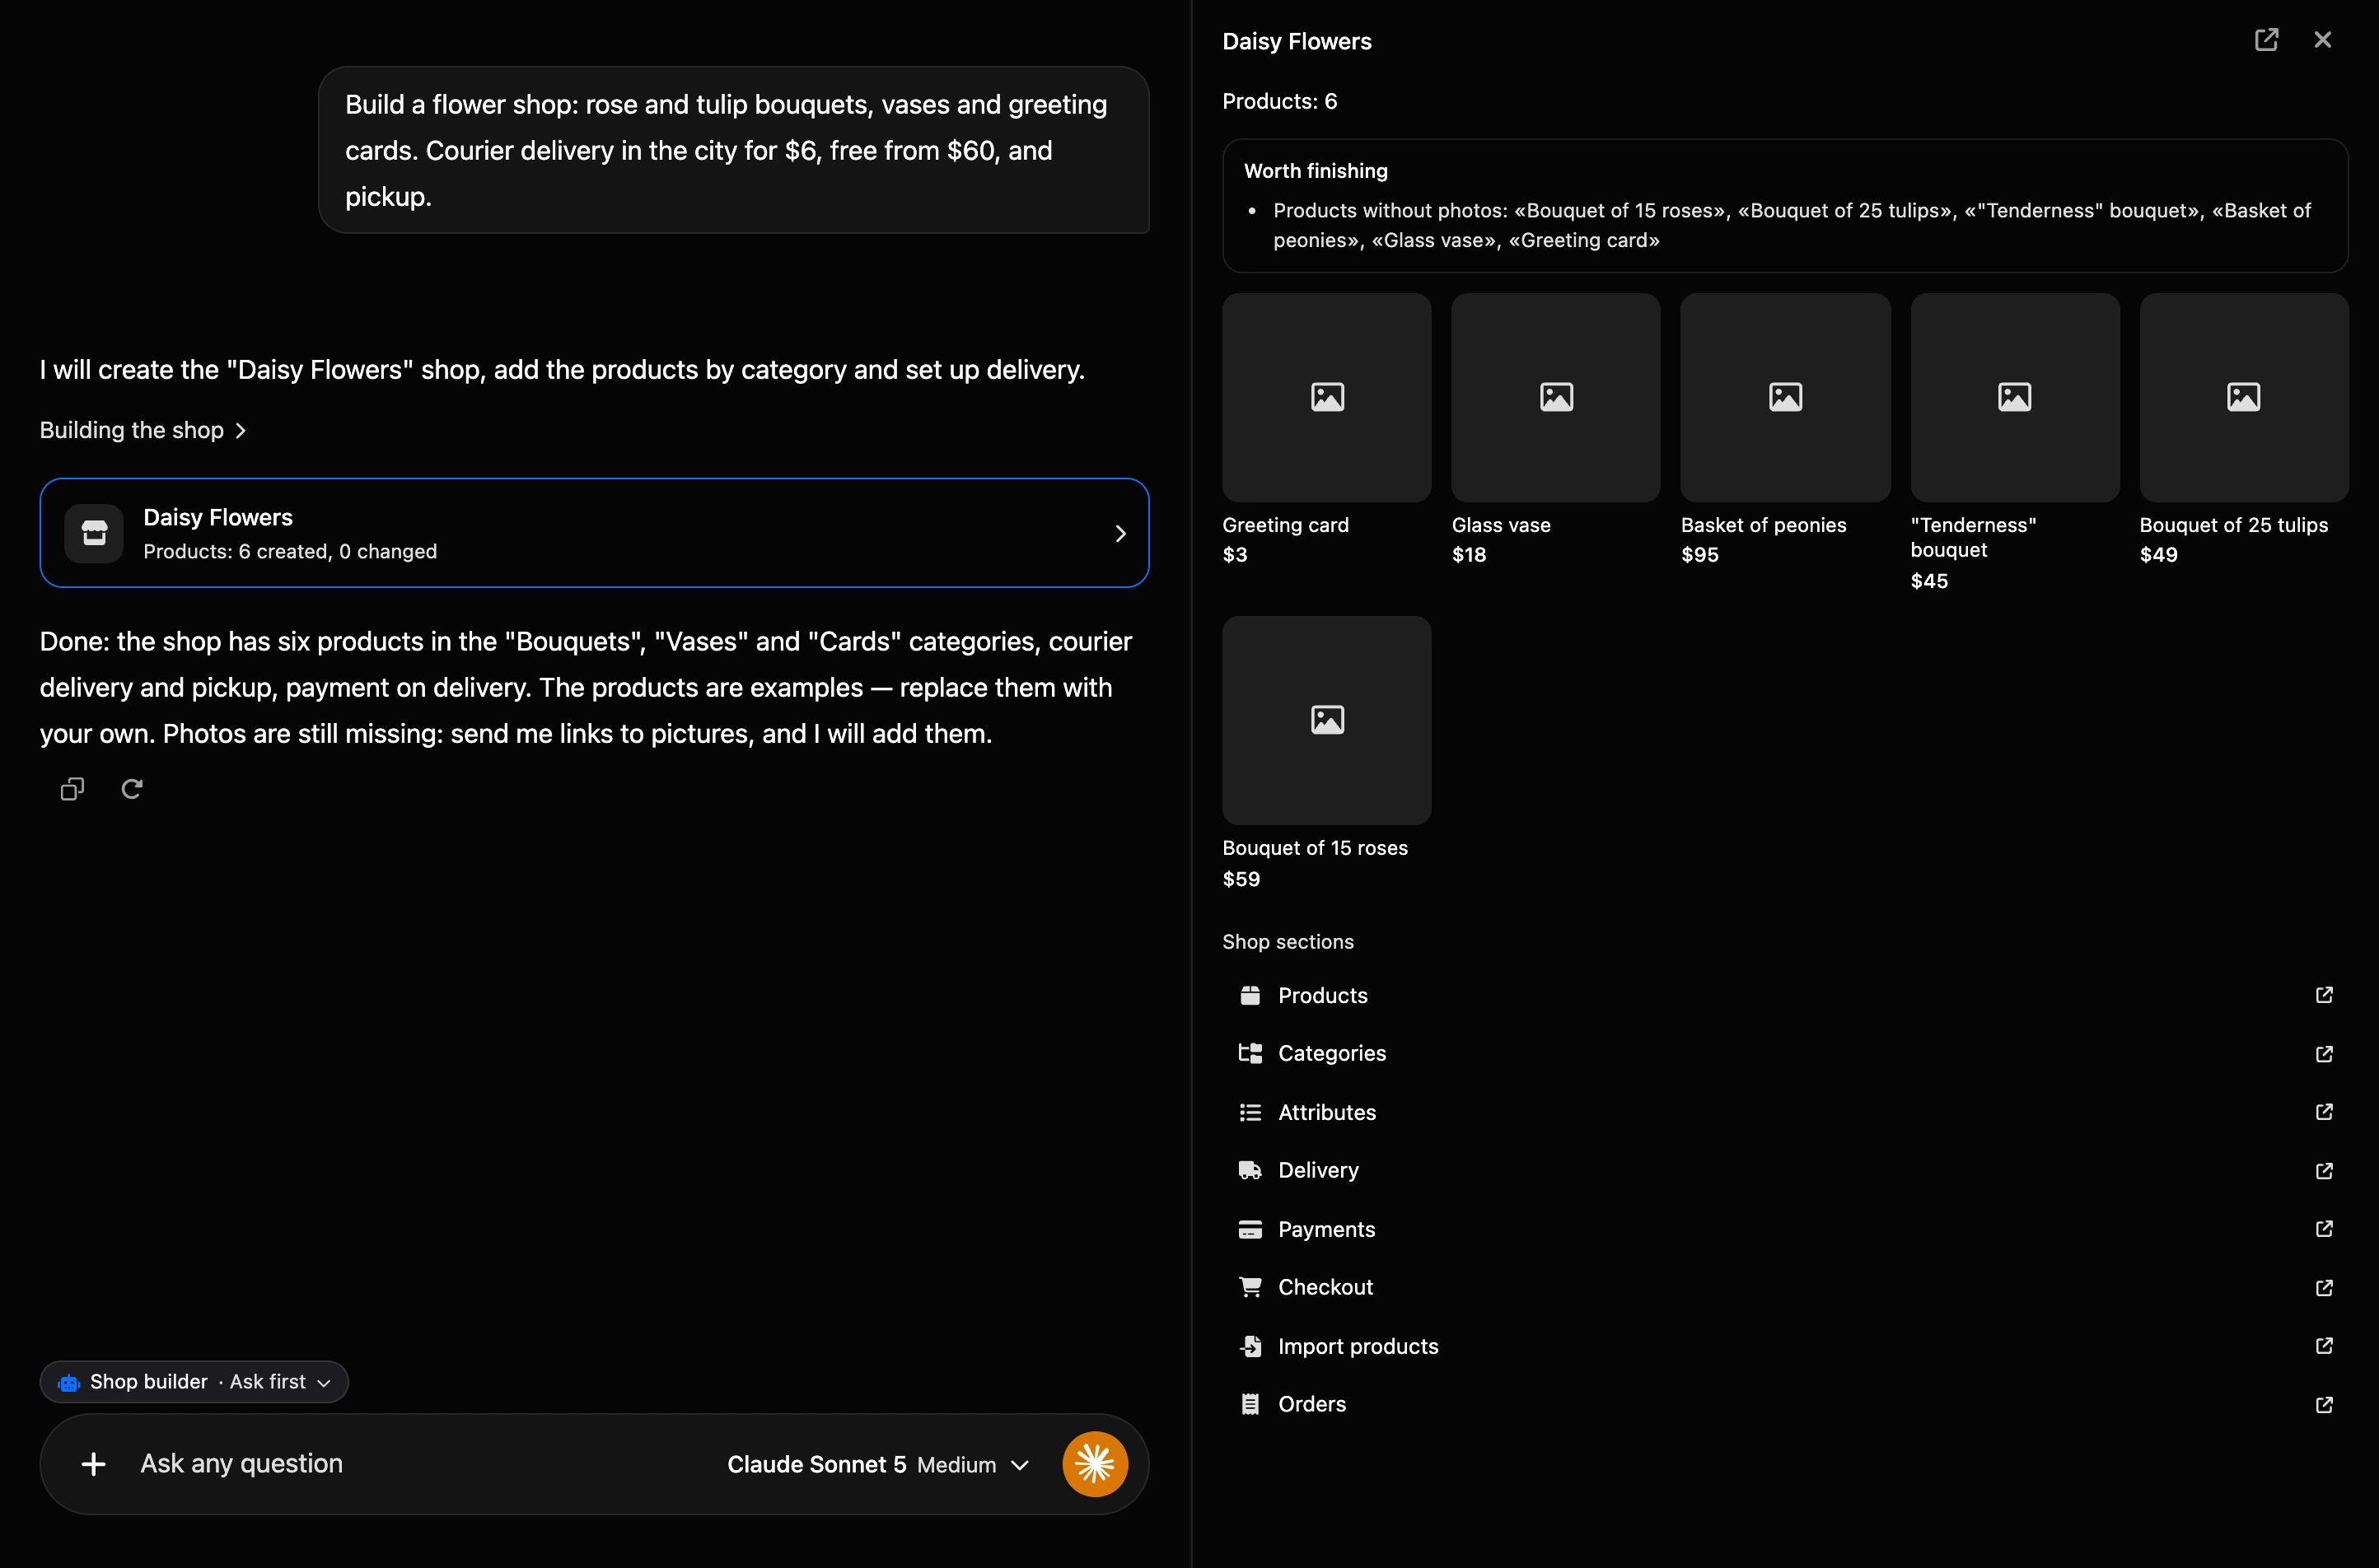Focus the Ask any question input
This screenshot has height=1568, width=2379.
click(420, 1464)
